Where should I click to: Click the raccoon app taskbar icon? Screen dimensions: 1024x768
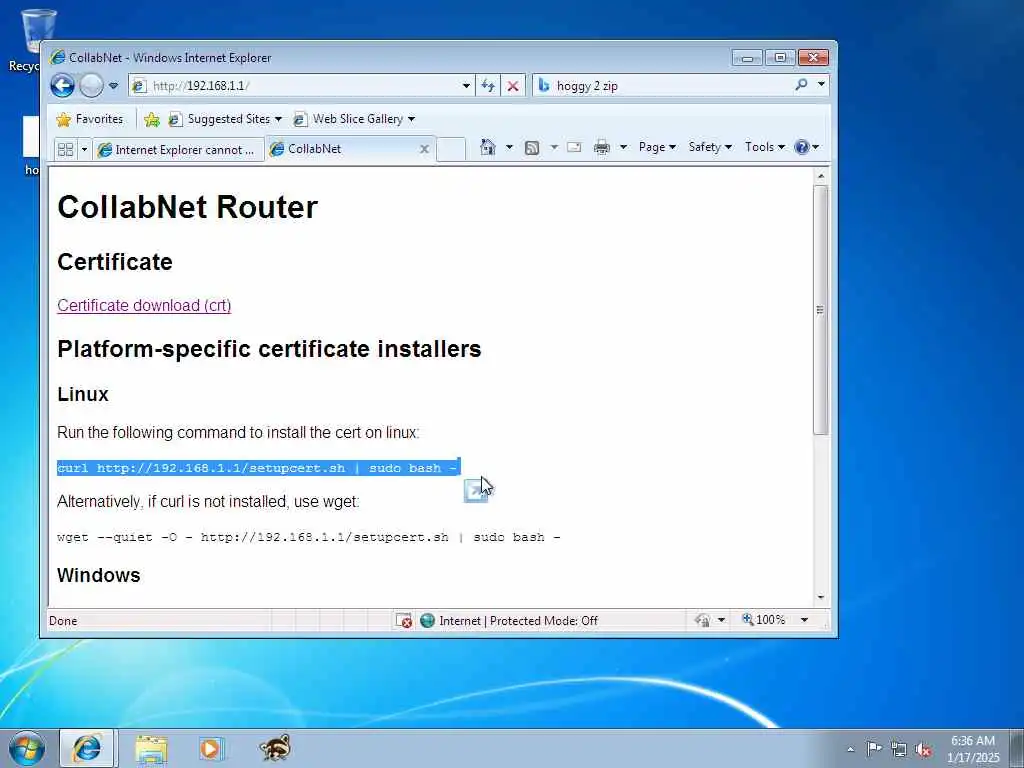click(275, 748)
